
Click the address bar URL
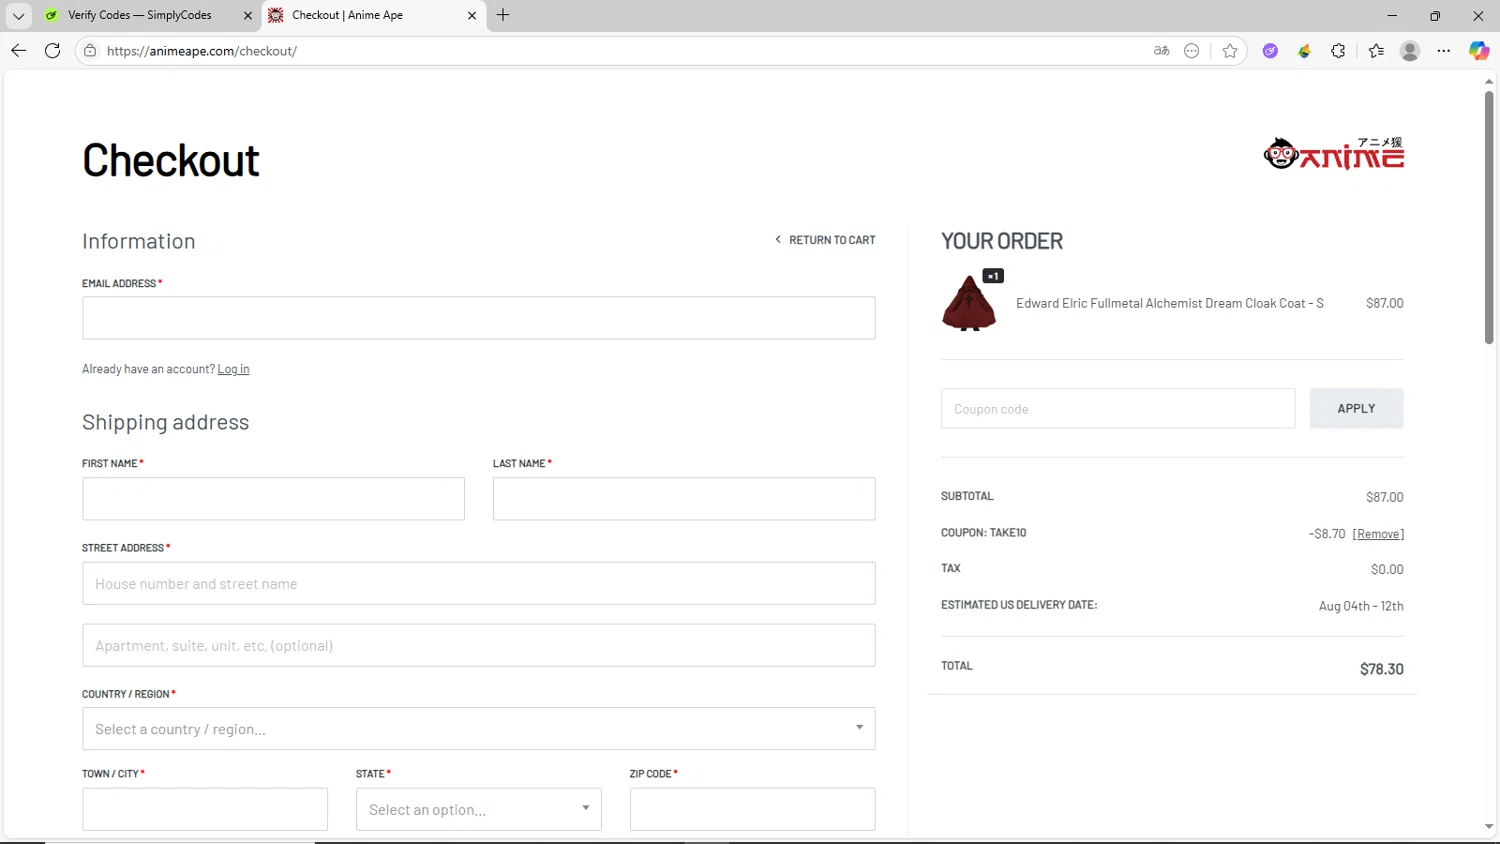click(x=202, y=51)
